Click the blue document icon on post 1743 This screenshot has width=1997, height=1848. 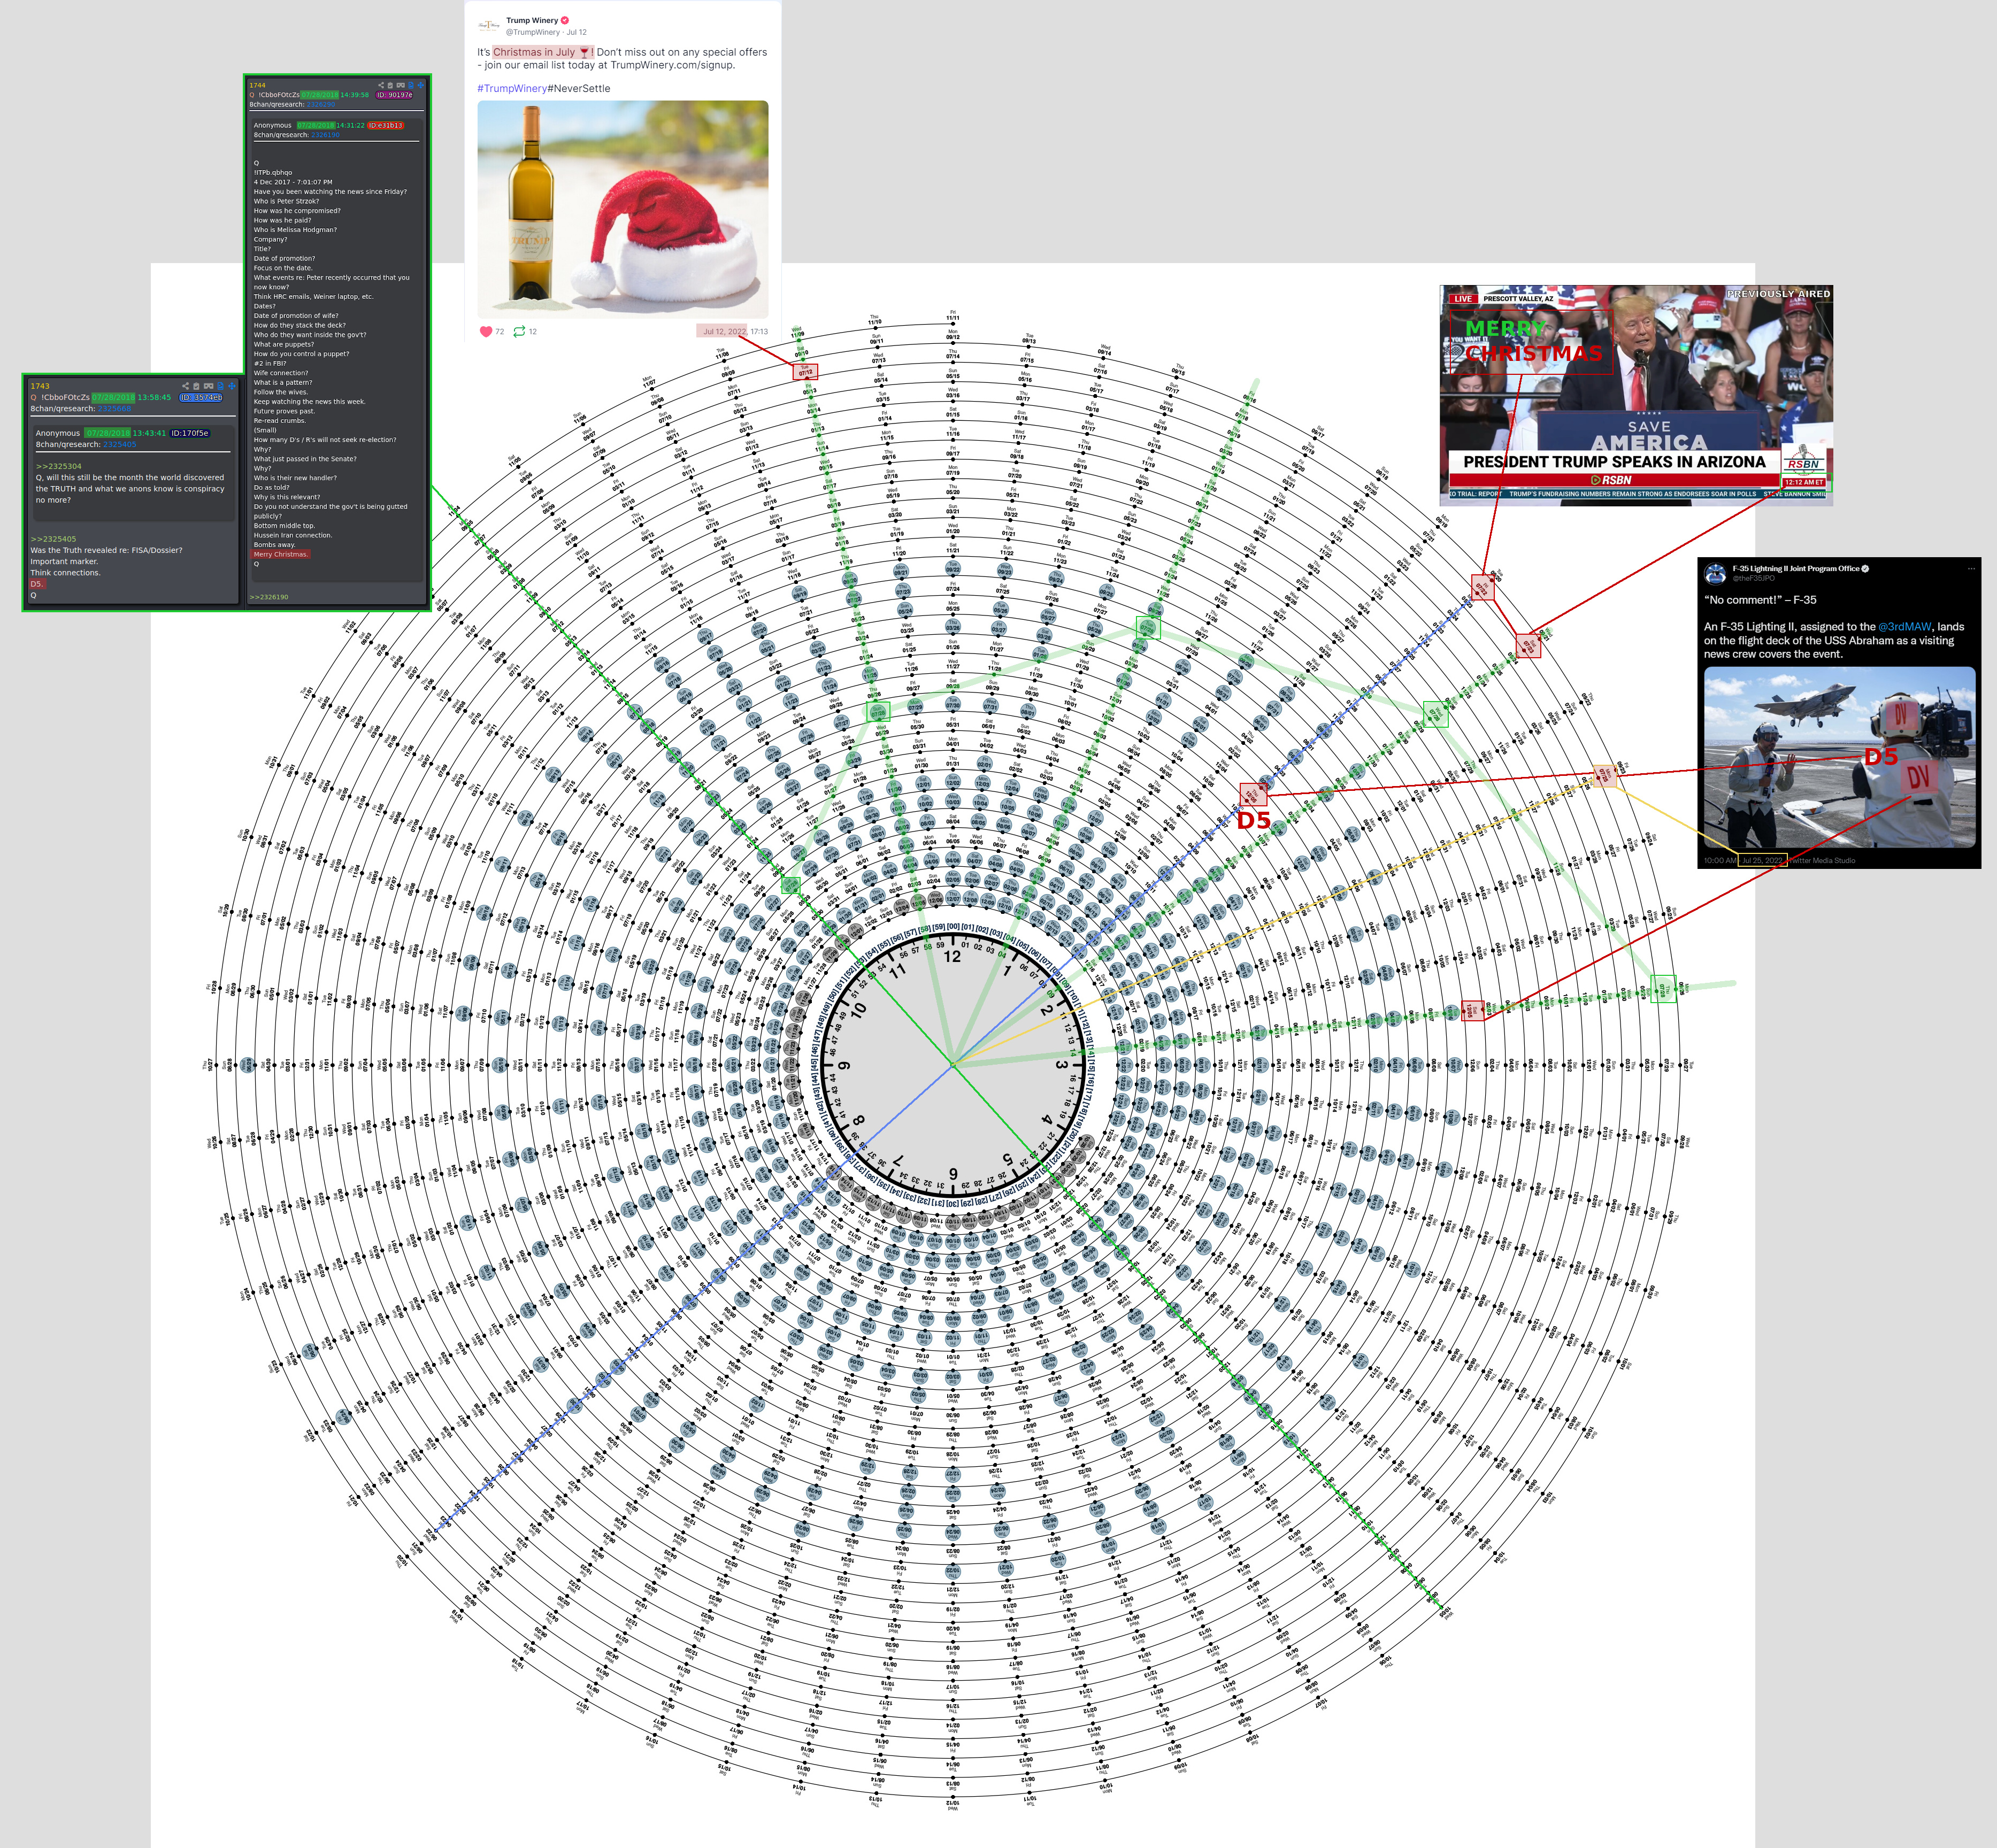[x=221, y=385]
